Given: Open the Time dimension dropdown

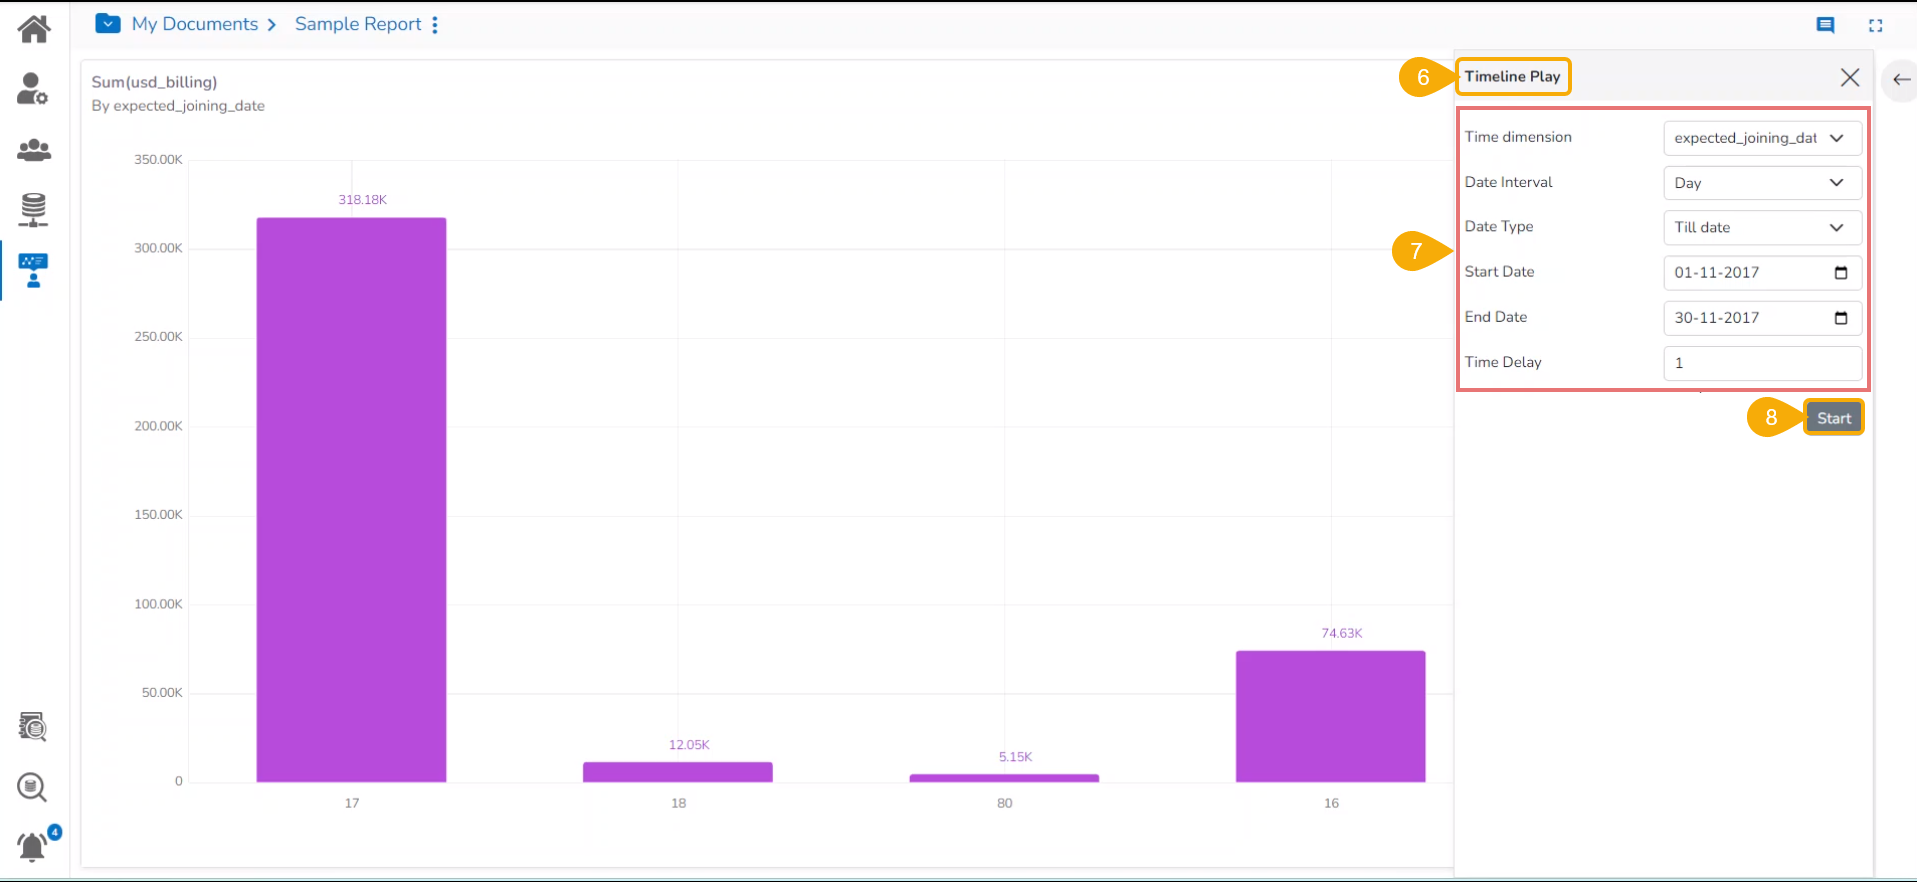Looking at the screenshot, I should [x=1762, y=138].
